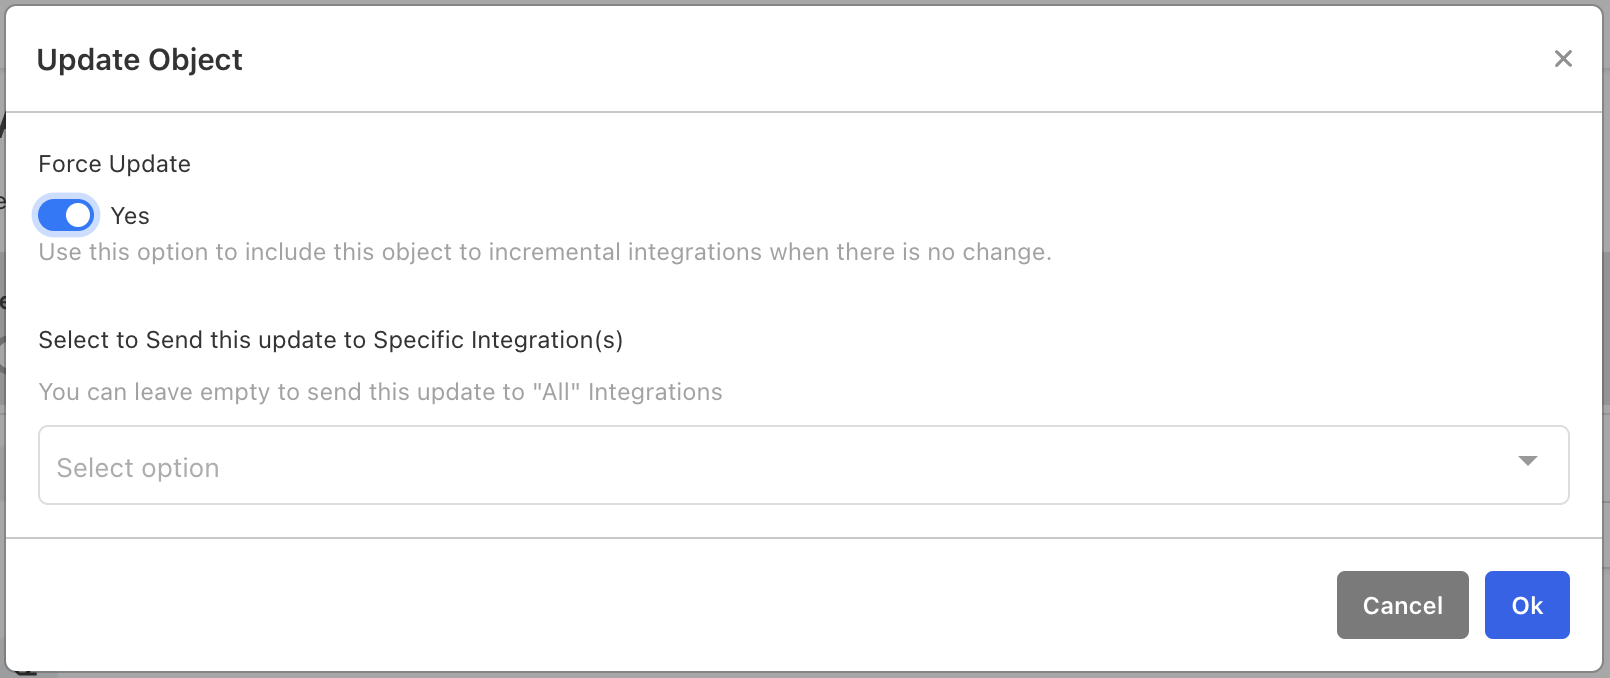Confirm the update with Ok

[x=1526, y=605]
